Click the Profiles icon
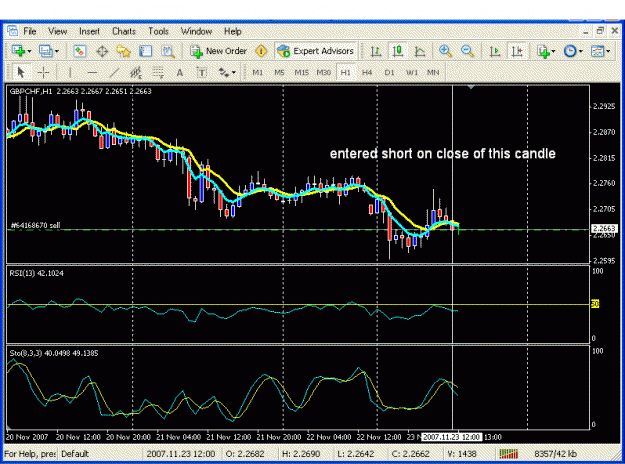 tap(45, 51)
